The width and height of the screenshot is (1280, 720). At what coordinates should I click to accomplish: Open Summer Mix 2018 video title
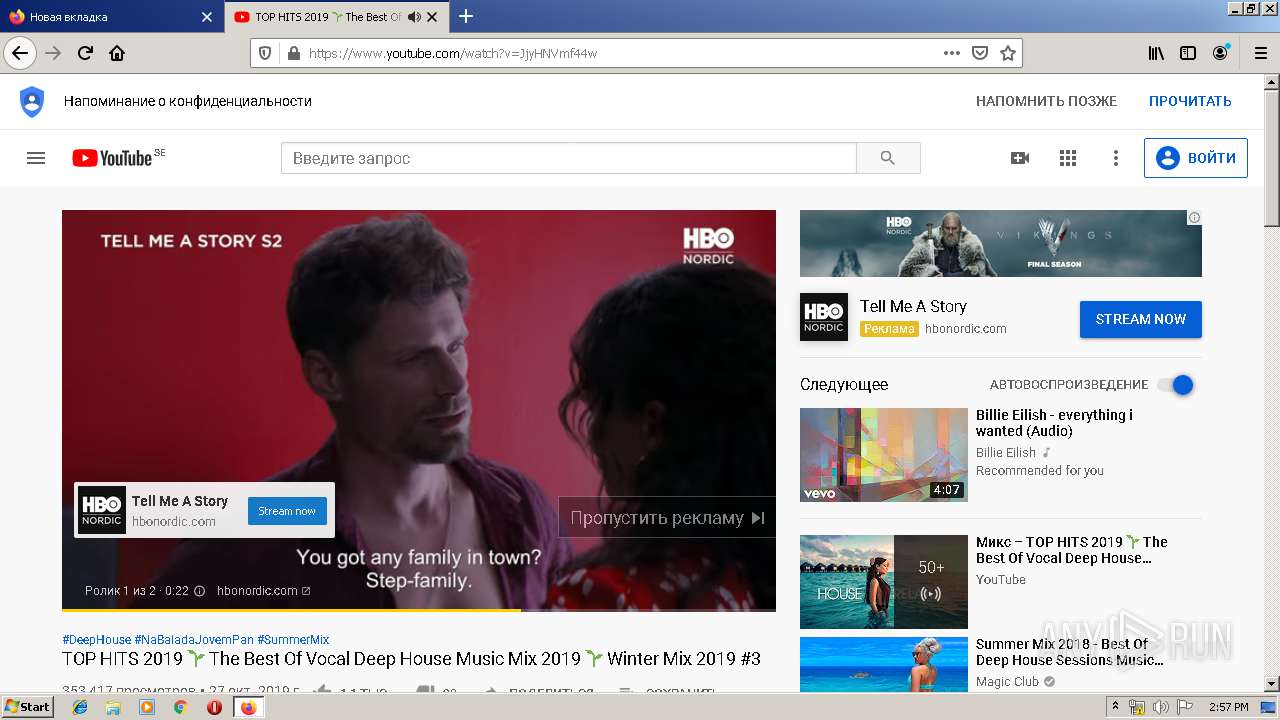coord(1069,652)
